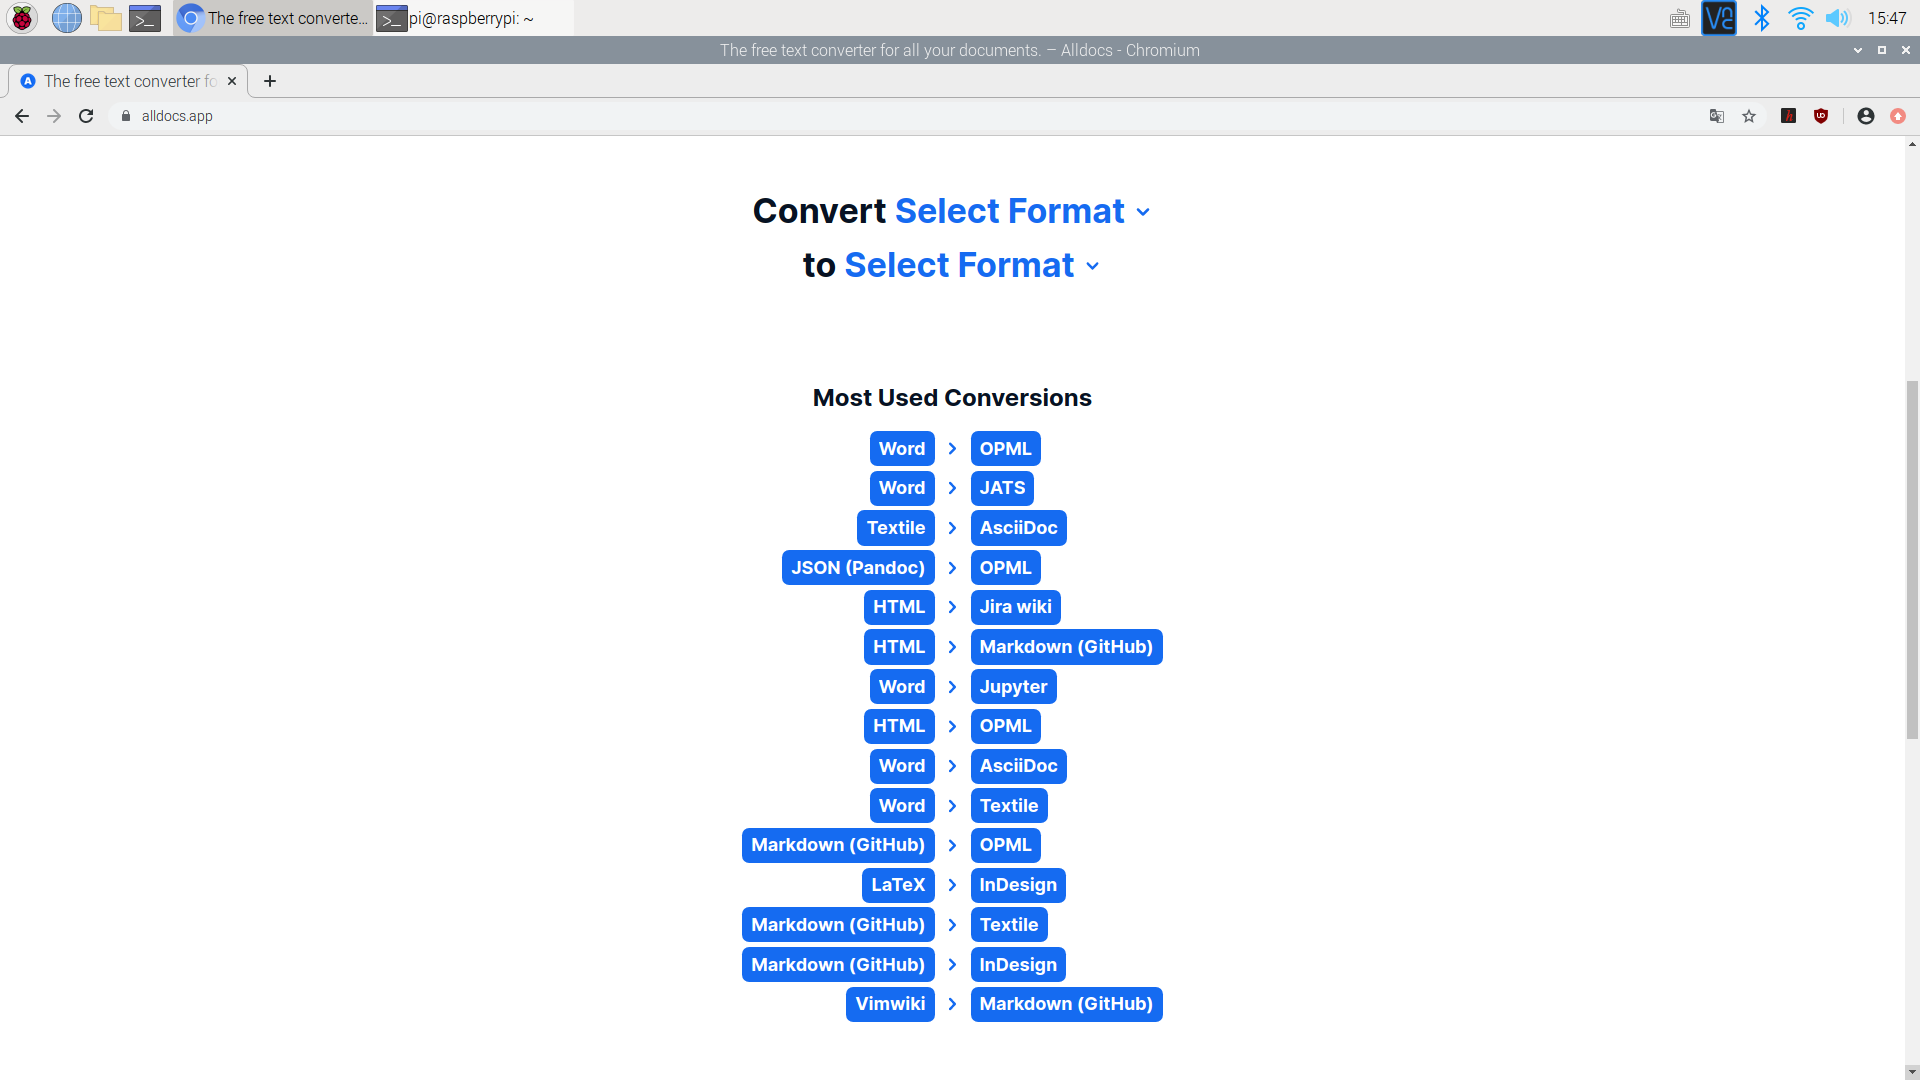Click Word in Word to OPML row
Image resolution: width=1920 pixels, height=1080 pixels.
click(x=902, y=449)
